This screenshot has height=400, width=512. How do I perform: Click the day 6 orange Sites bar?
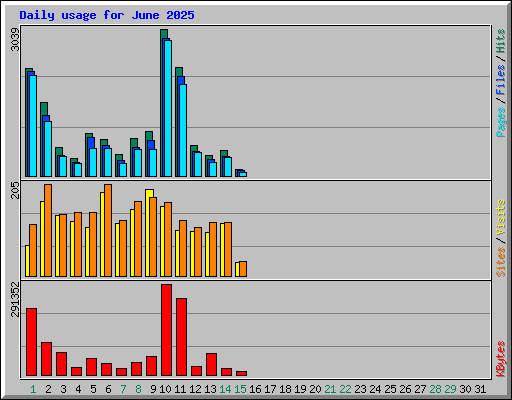pos(108,230)
